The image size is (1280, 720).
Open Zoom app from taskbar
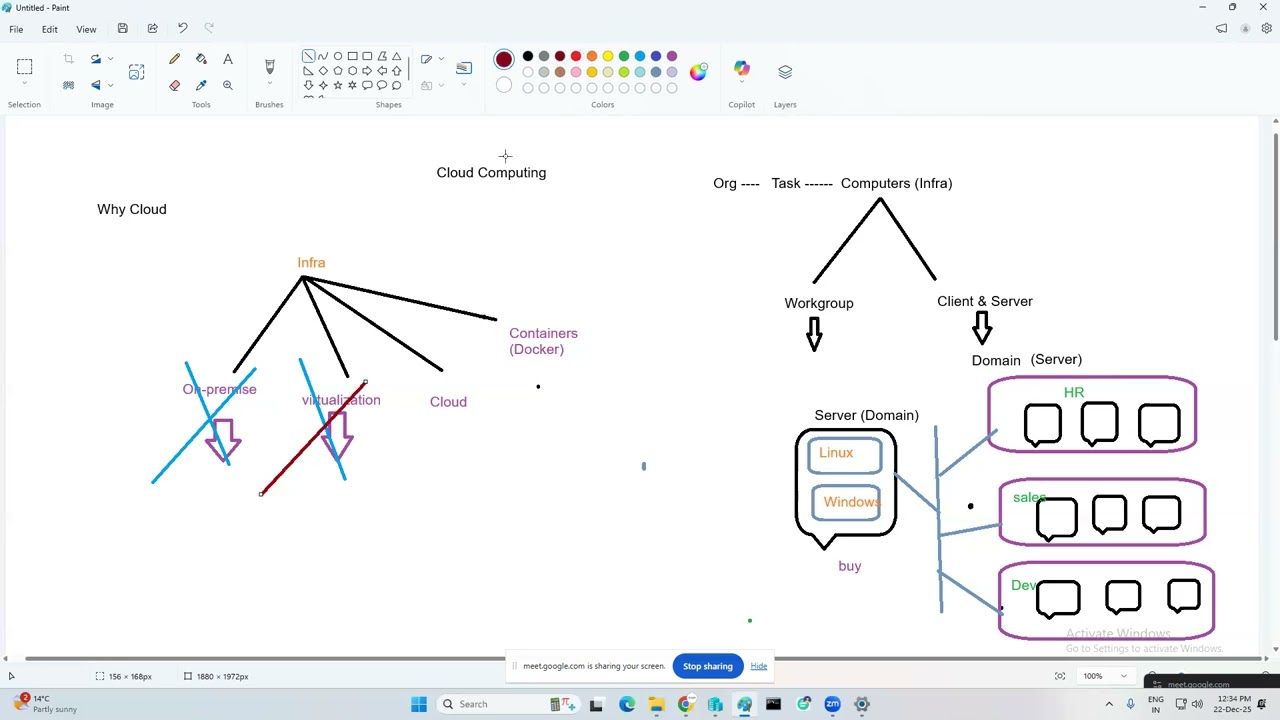tap(832, 704)
